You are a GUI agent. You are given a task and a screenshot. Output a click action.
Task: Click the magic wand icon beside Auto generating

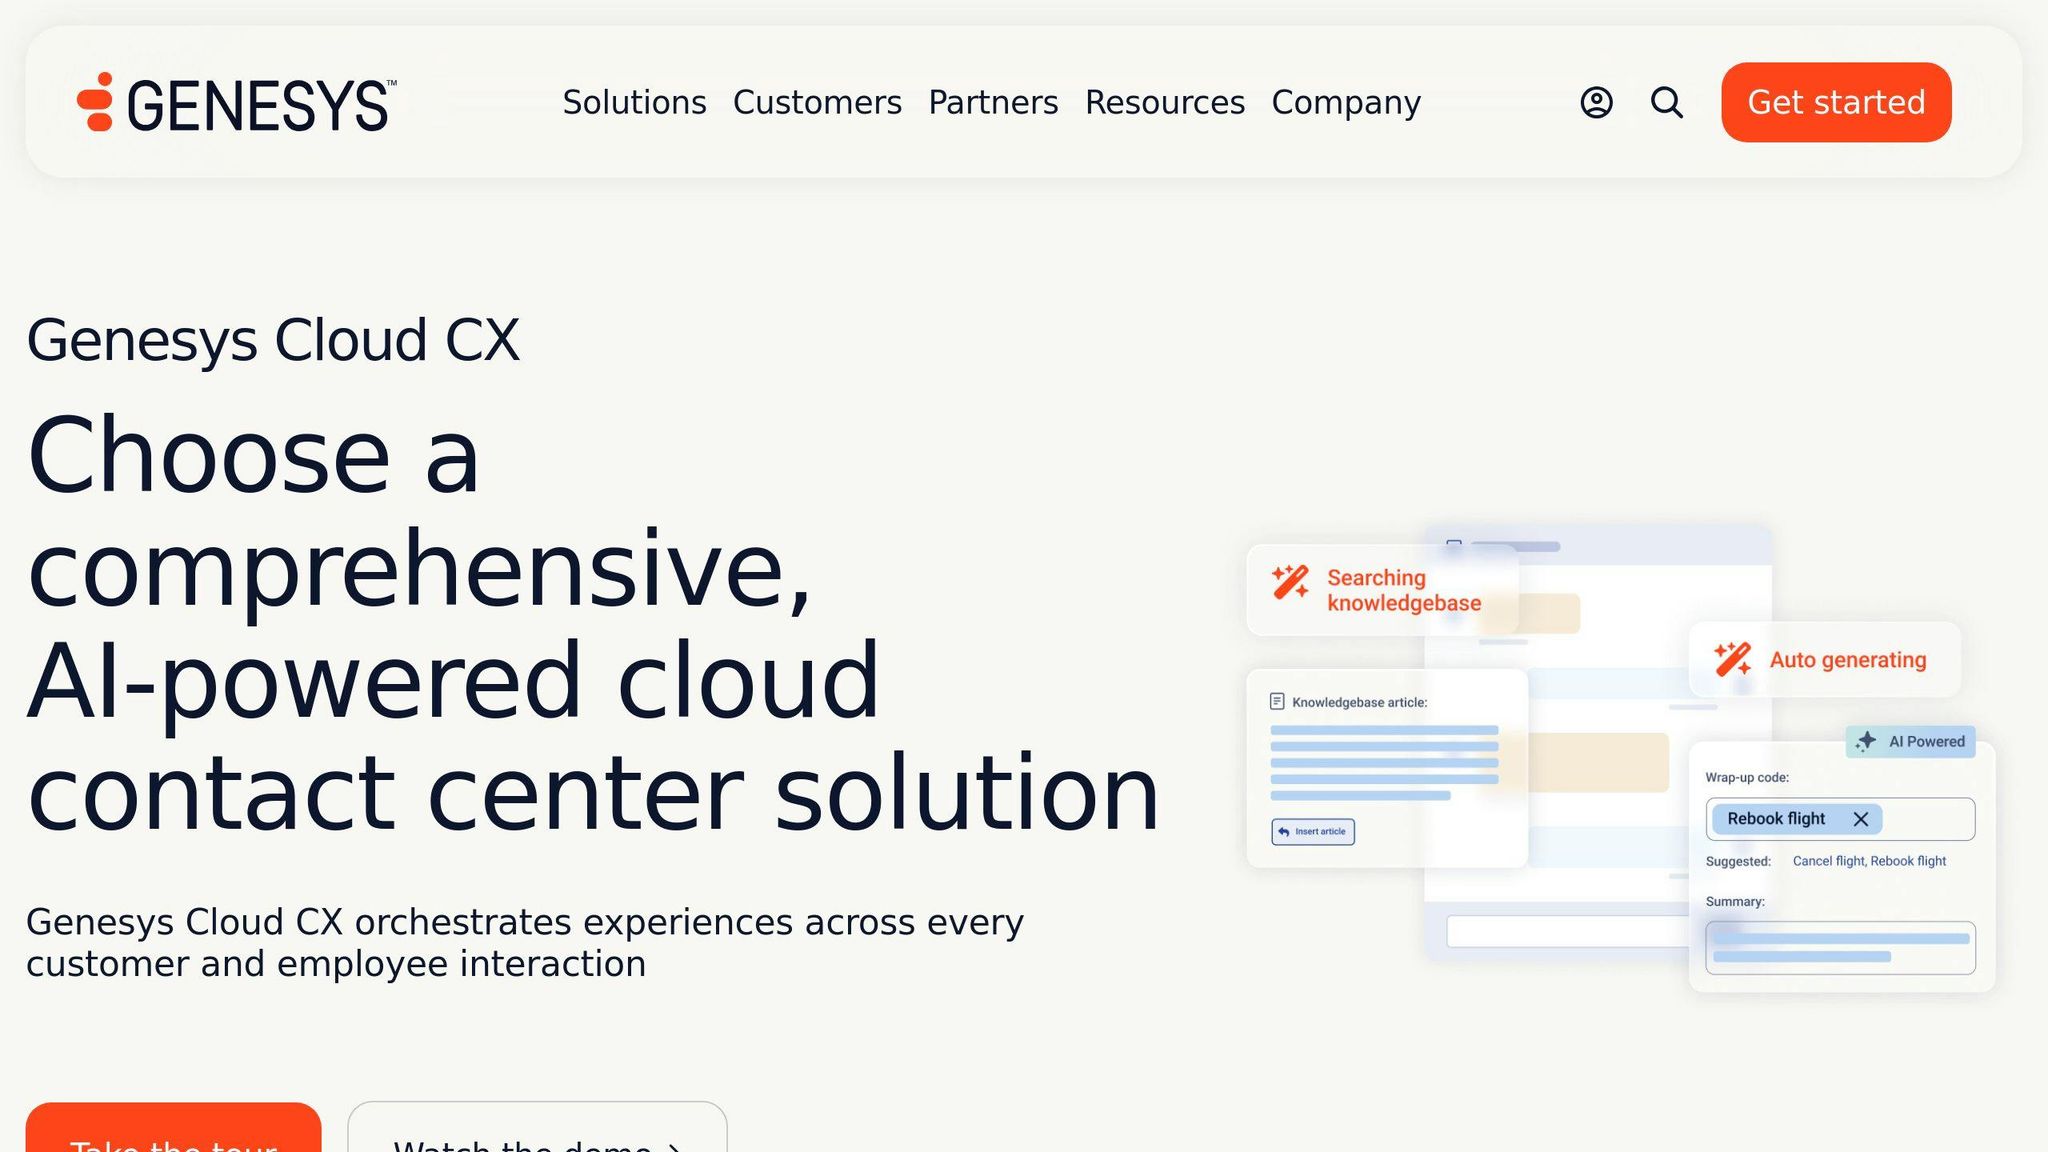coord(1732,659)
